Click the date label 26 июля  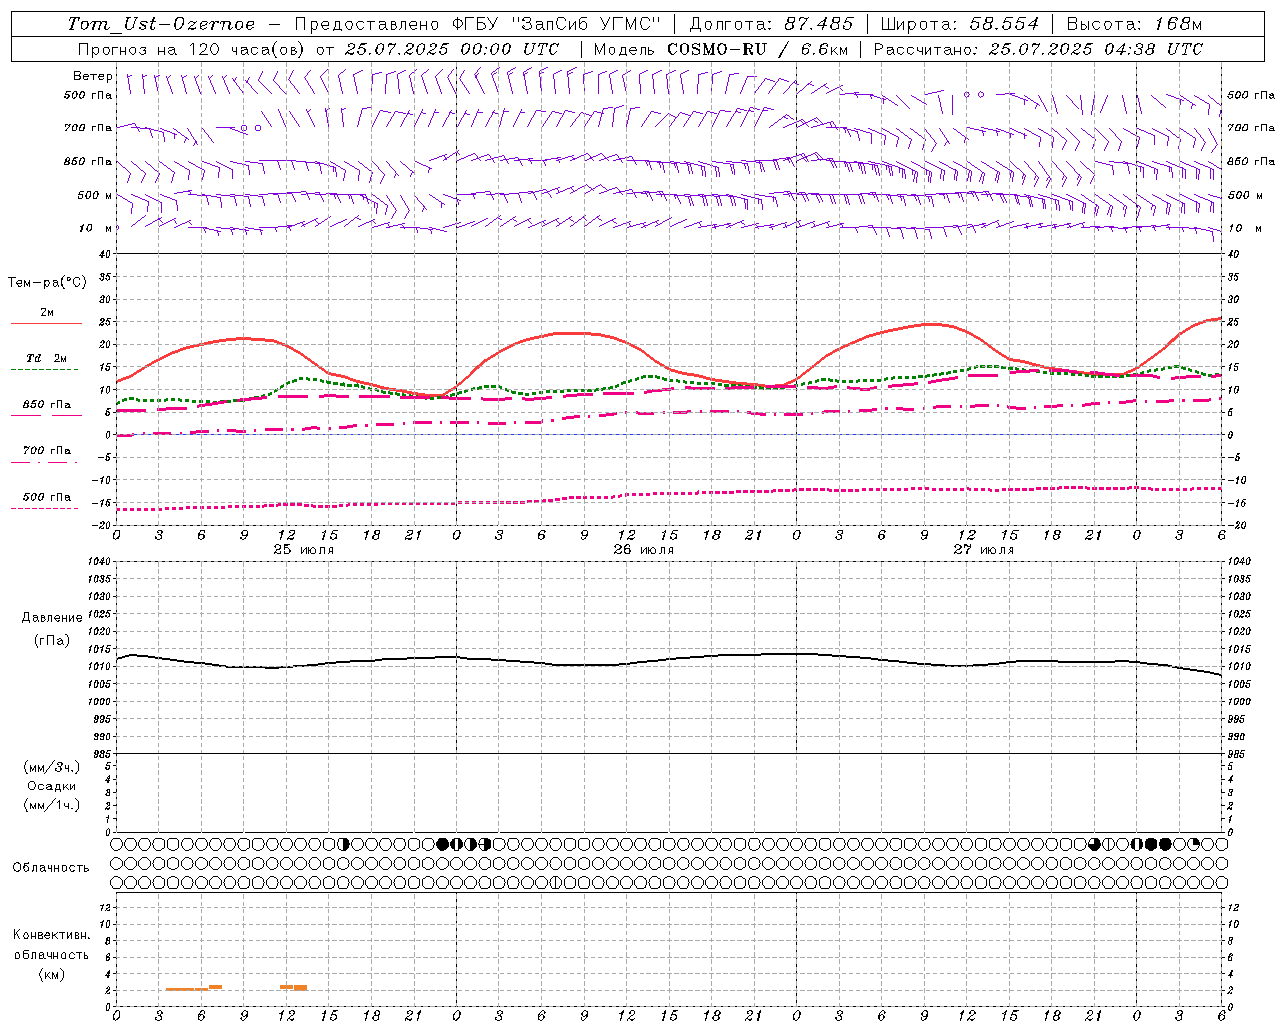coord(644,550)
